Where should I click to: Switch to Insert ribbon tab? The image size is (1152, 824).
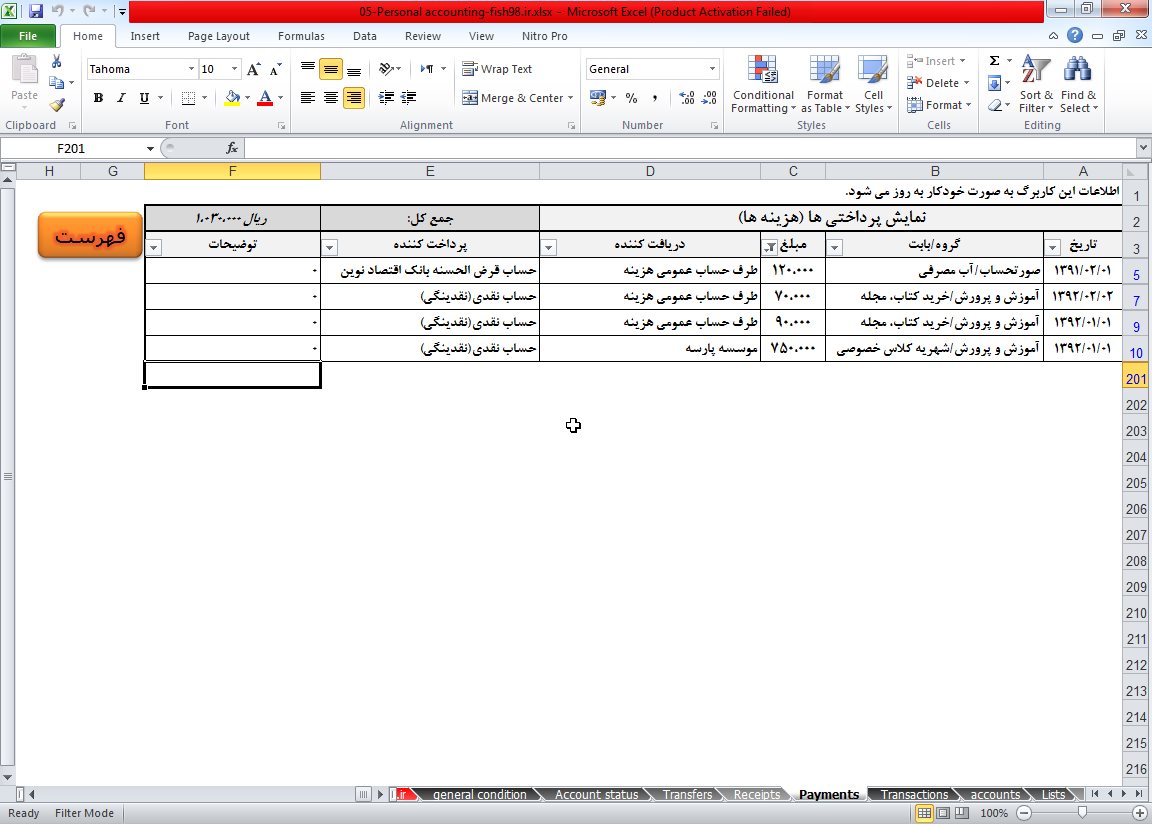point(145,36)
